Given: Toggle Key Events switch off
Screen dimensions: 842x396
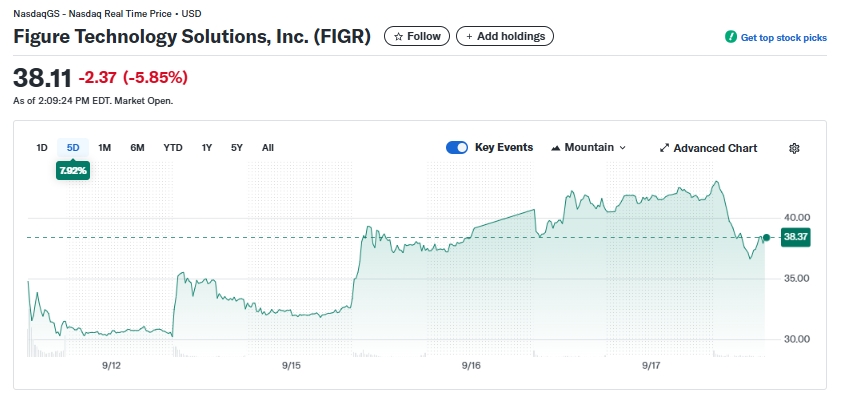Looking at the screenshot, I should (457, 148).
